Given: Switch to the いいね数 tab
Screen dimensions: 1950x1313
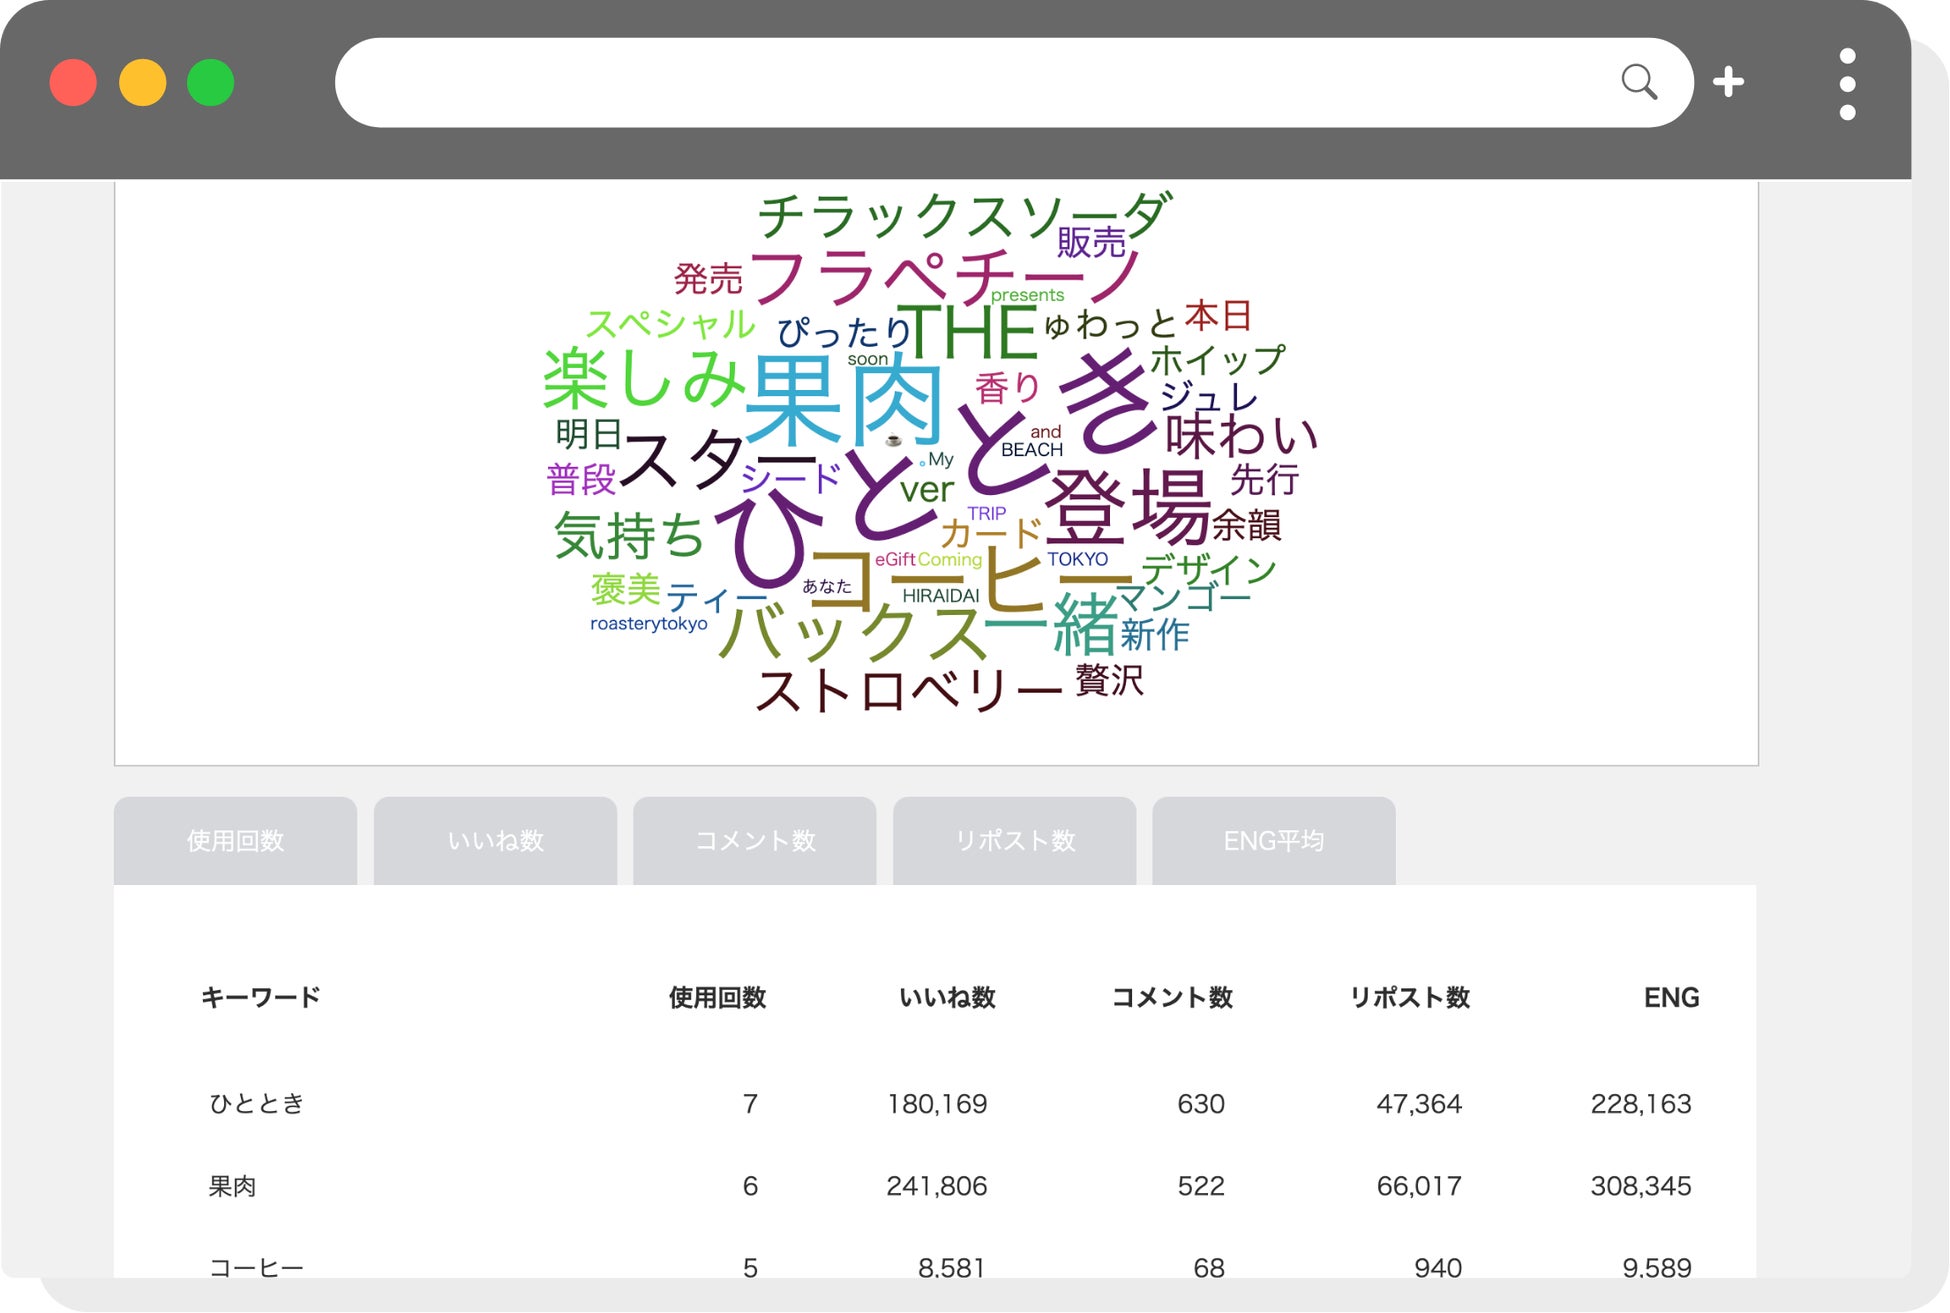Looking at the screenshot, I should 495,841.
